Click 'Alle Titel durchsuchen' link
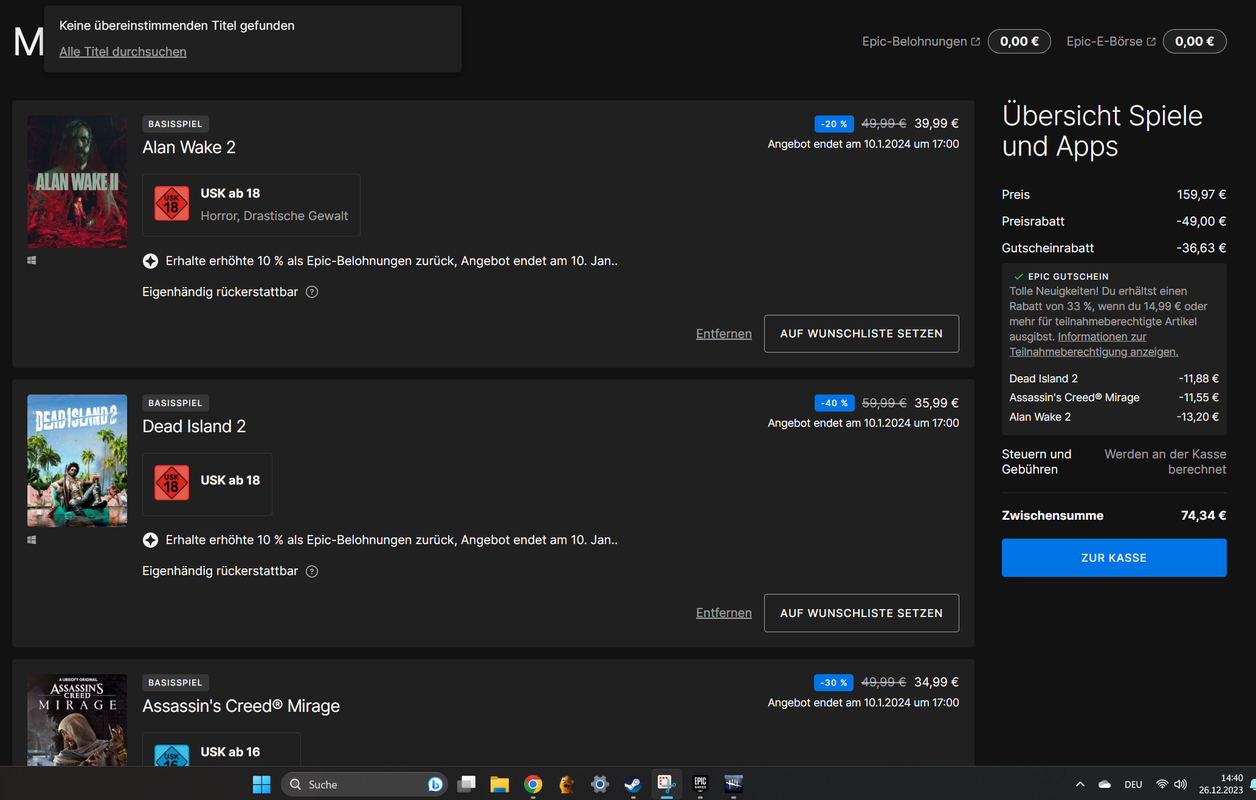Image resolution: width=1256 pixels, height=800 pixels. coord(123,52)
